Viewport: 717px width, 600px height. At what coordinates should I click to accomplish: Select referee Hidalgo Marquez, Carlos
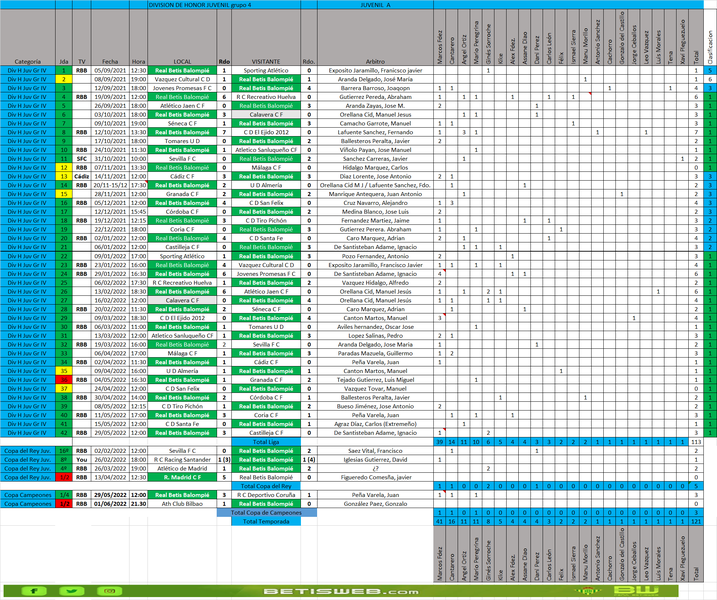pyautogui.click(x=375, y=167)
